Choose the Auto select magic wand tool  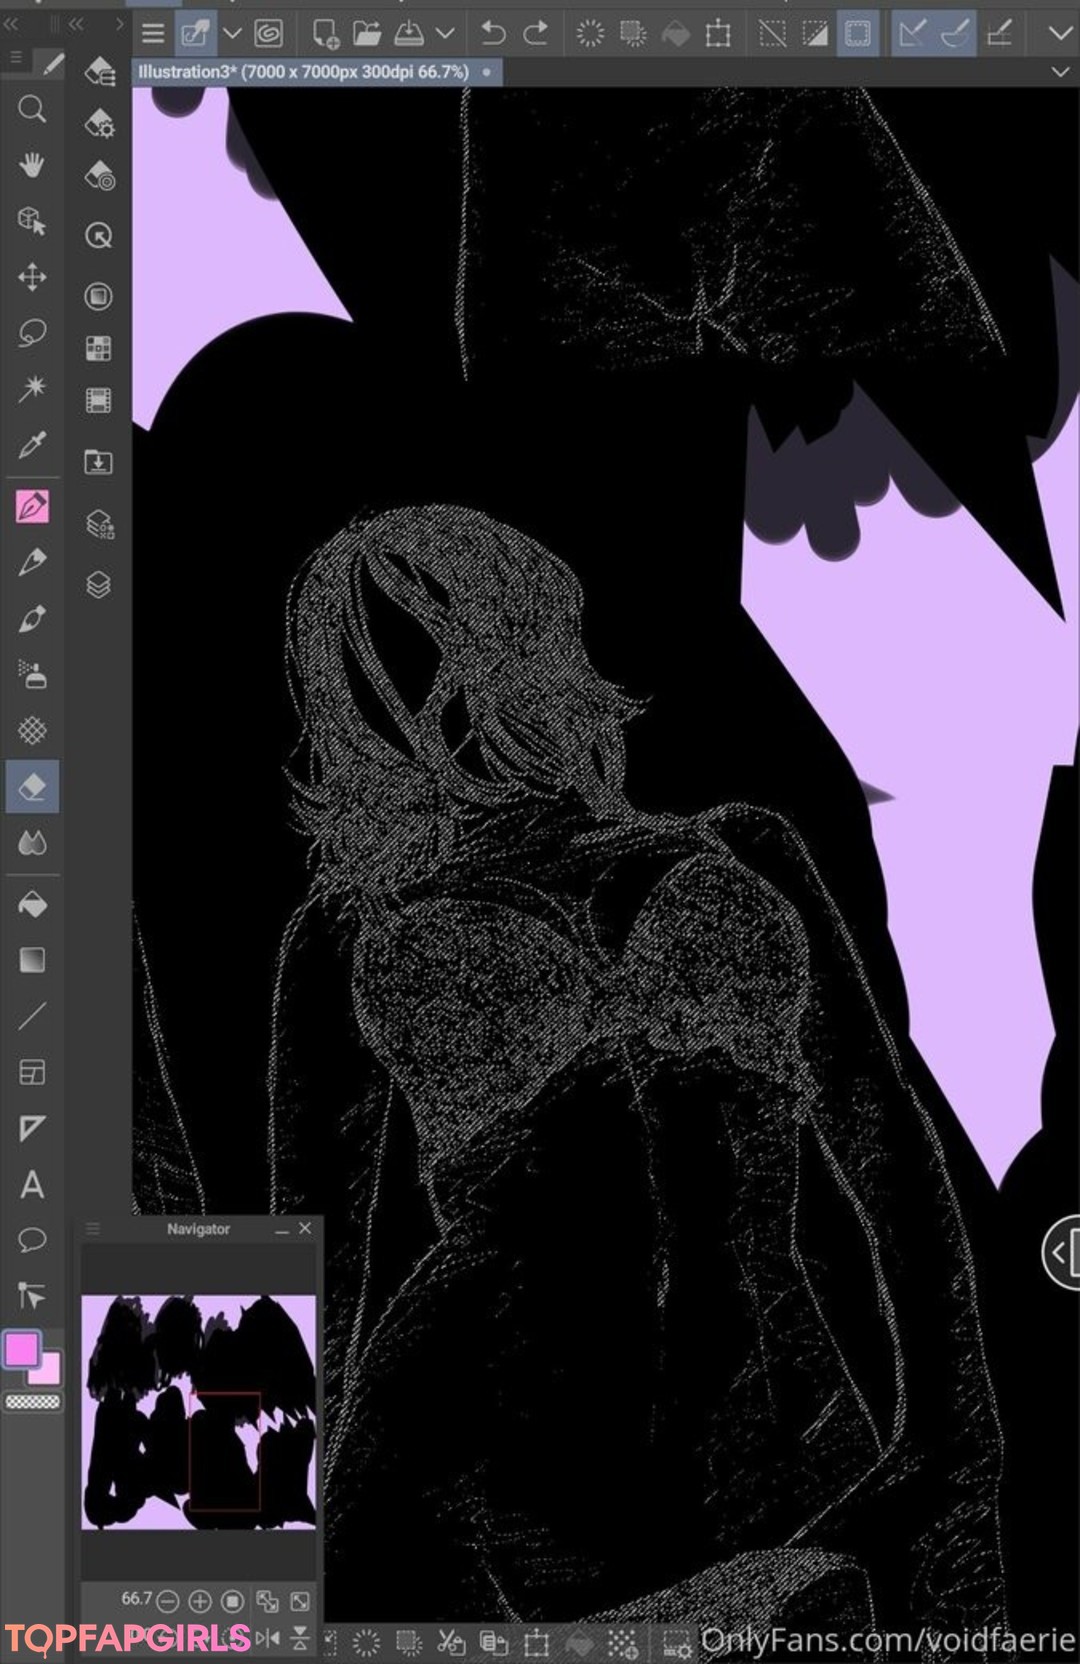point(32,388)
